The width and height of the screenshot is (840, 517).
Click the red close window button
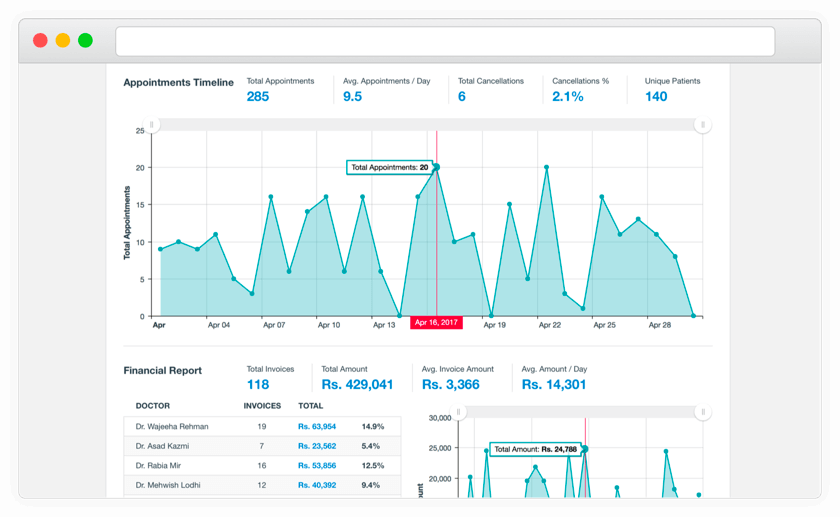[40, 40]
